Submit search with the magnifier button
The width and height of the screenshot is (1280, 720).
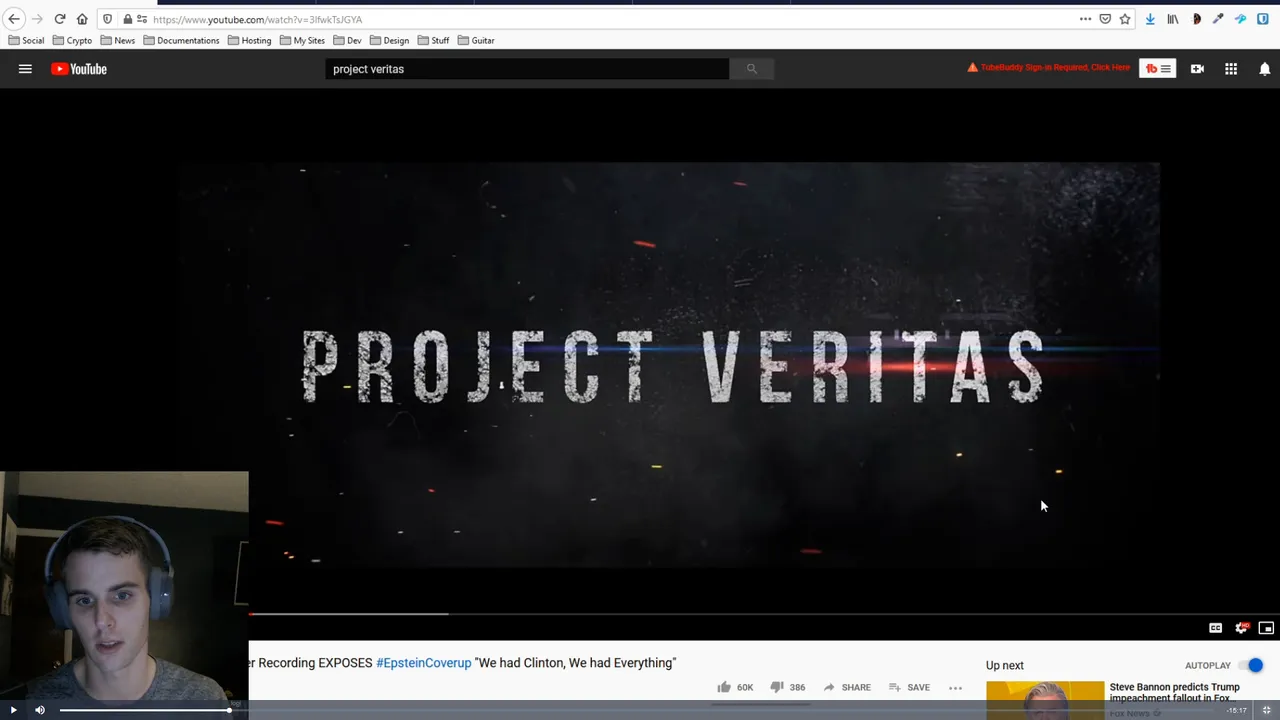(751, 69)
